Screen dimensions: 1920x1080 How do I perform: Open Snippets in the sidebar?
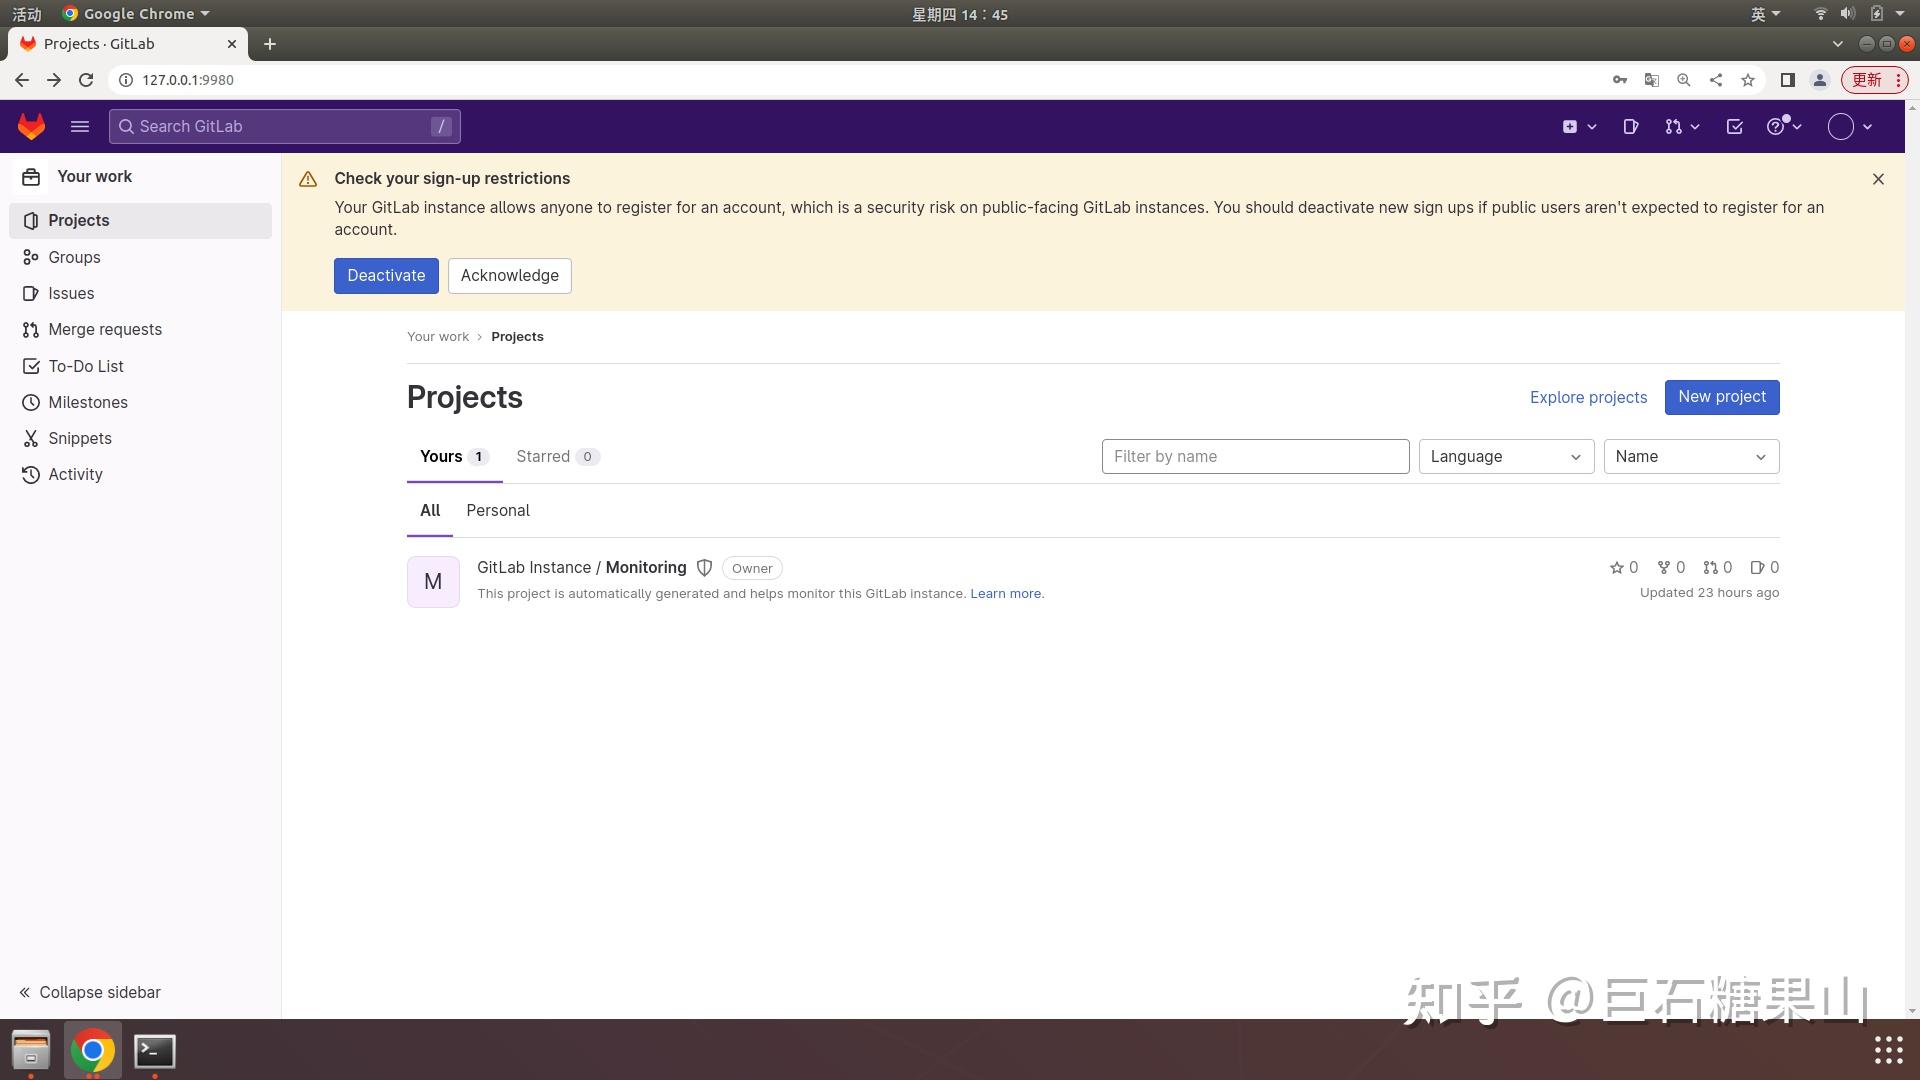[140, 438]
